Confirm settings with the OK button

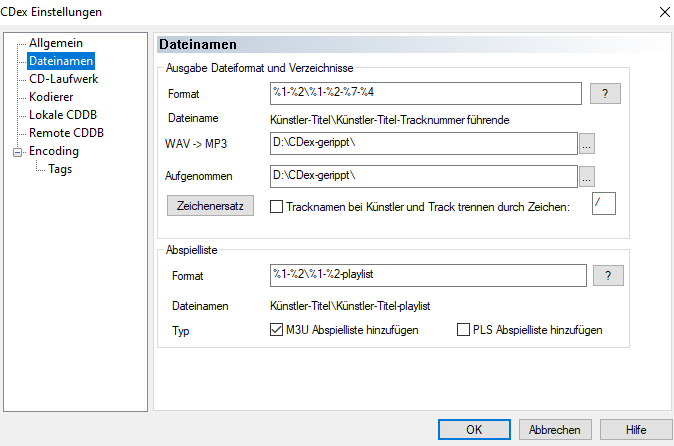tap(474, 429)
